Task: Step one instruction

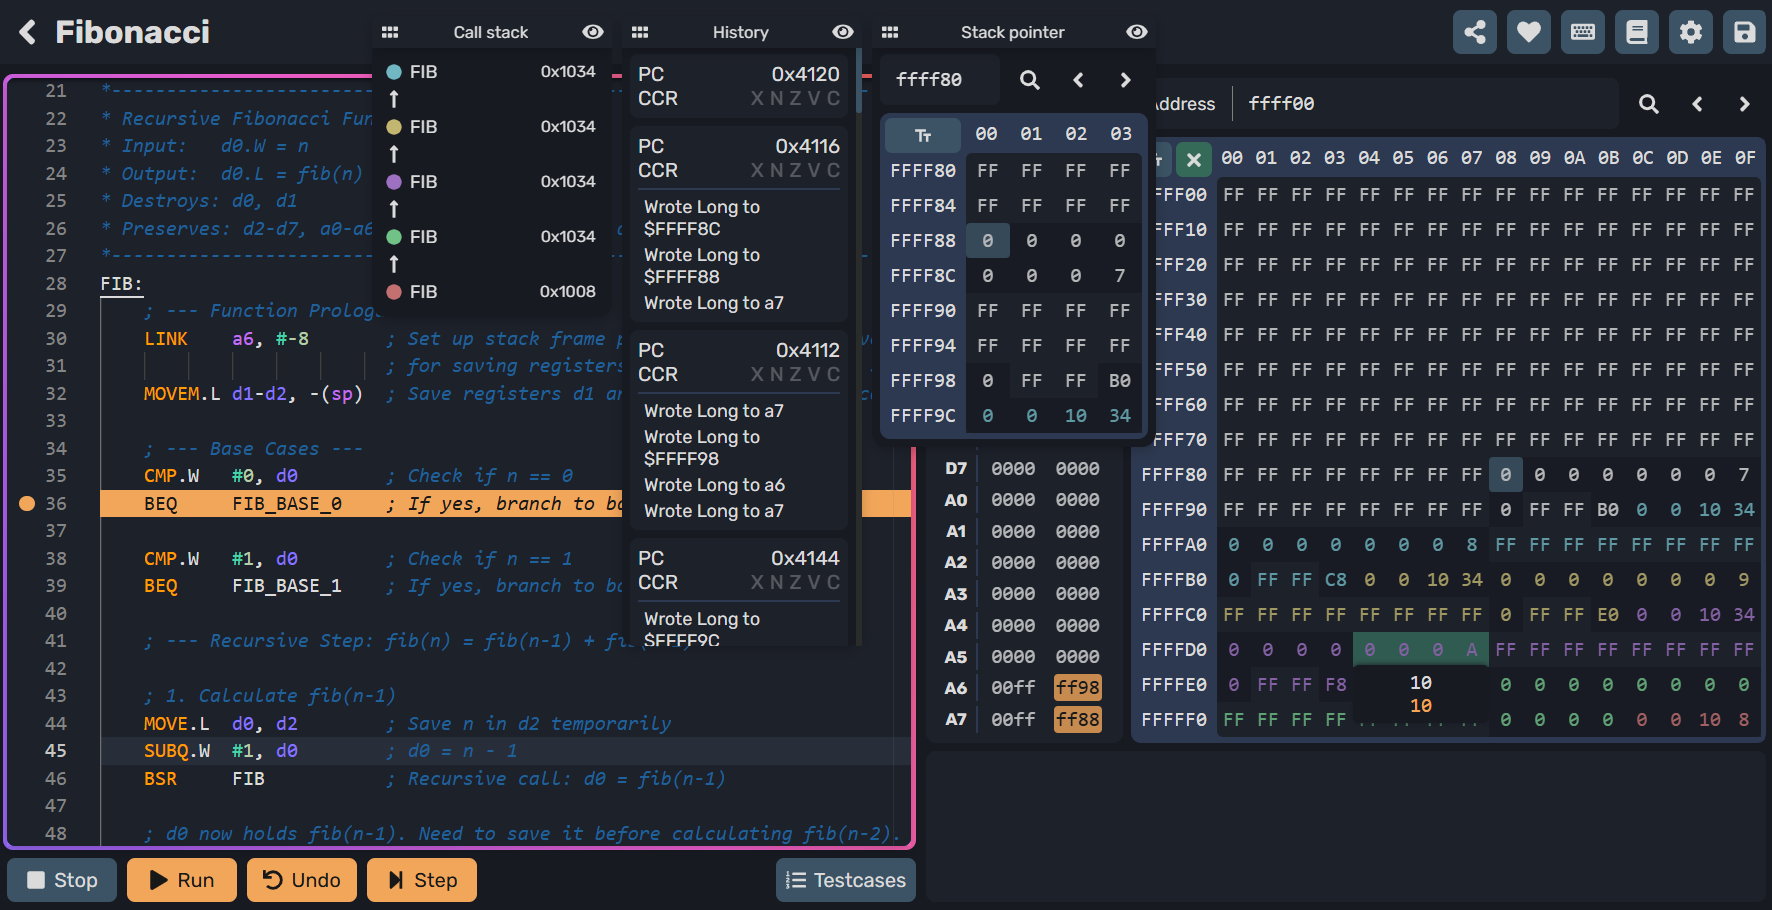Action: pyautogui.click(x=422, y=880)
